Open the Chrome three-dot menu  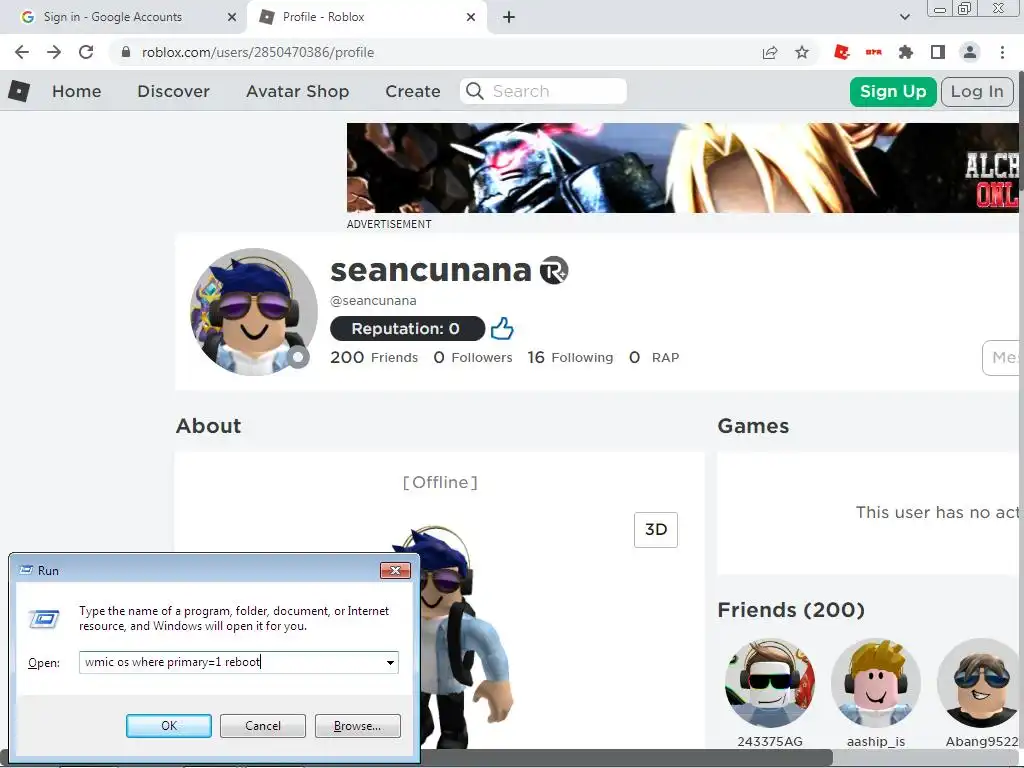coord(1002,52)
